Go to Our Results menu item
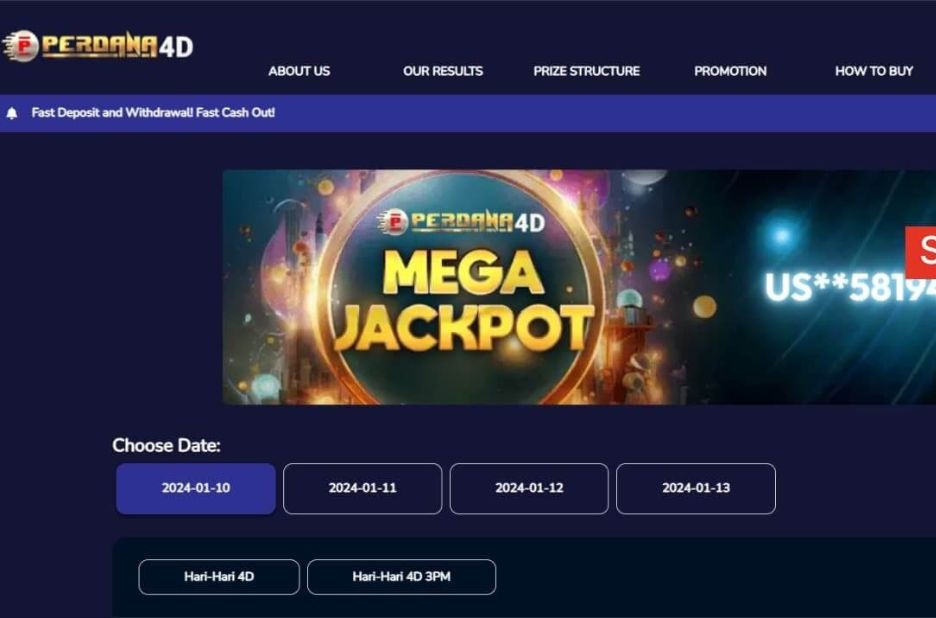The image size is (936, 618). 443,71
